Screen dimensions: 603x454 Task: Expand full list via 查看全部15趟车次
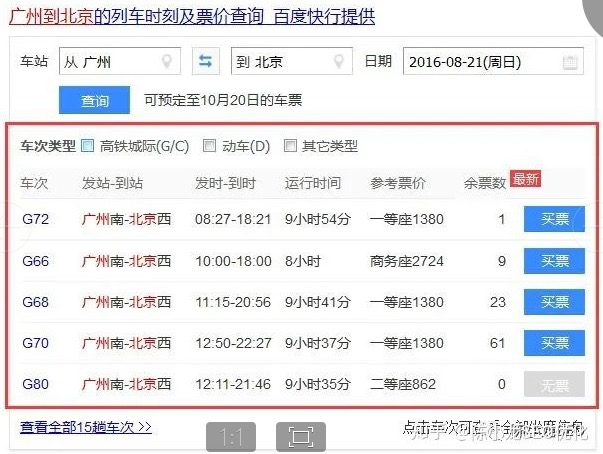tap(86, 427)
